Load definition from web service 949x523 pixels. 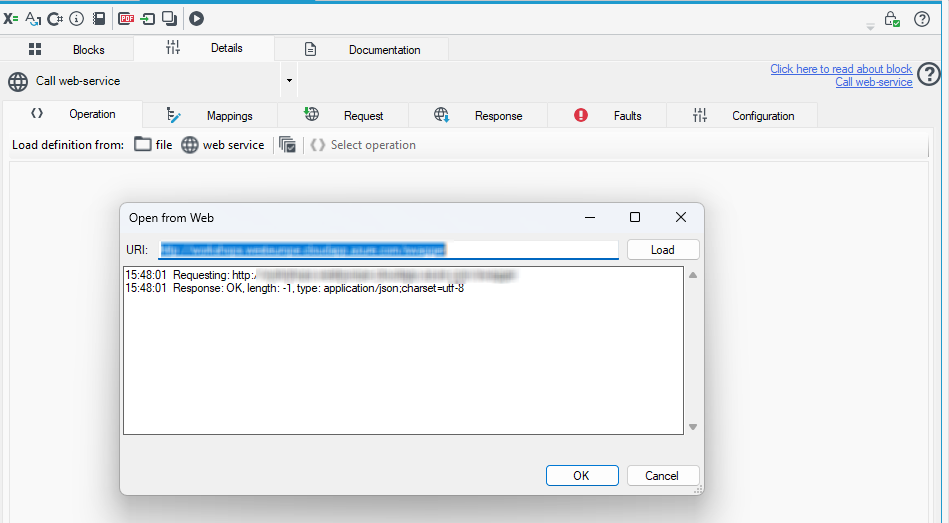(x=223, y=145)
